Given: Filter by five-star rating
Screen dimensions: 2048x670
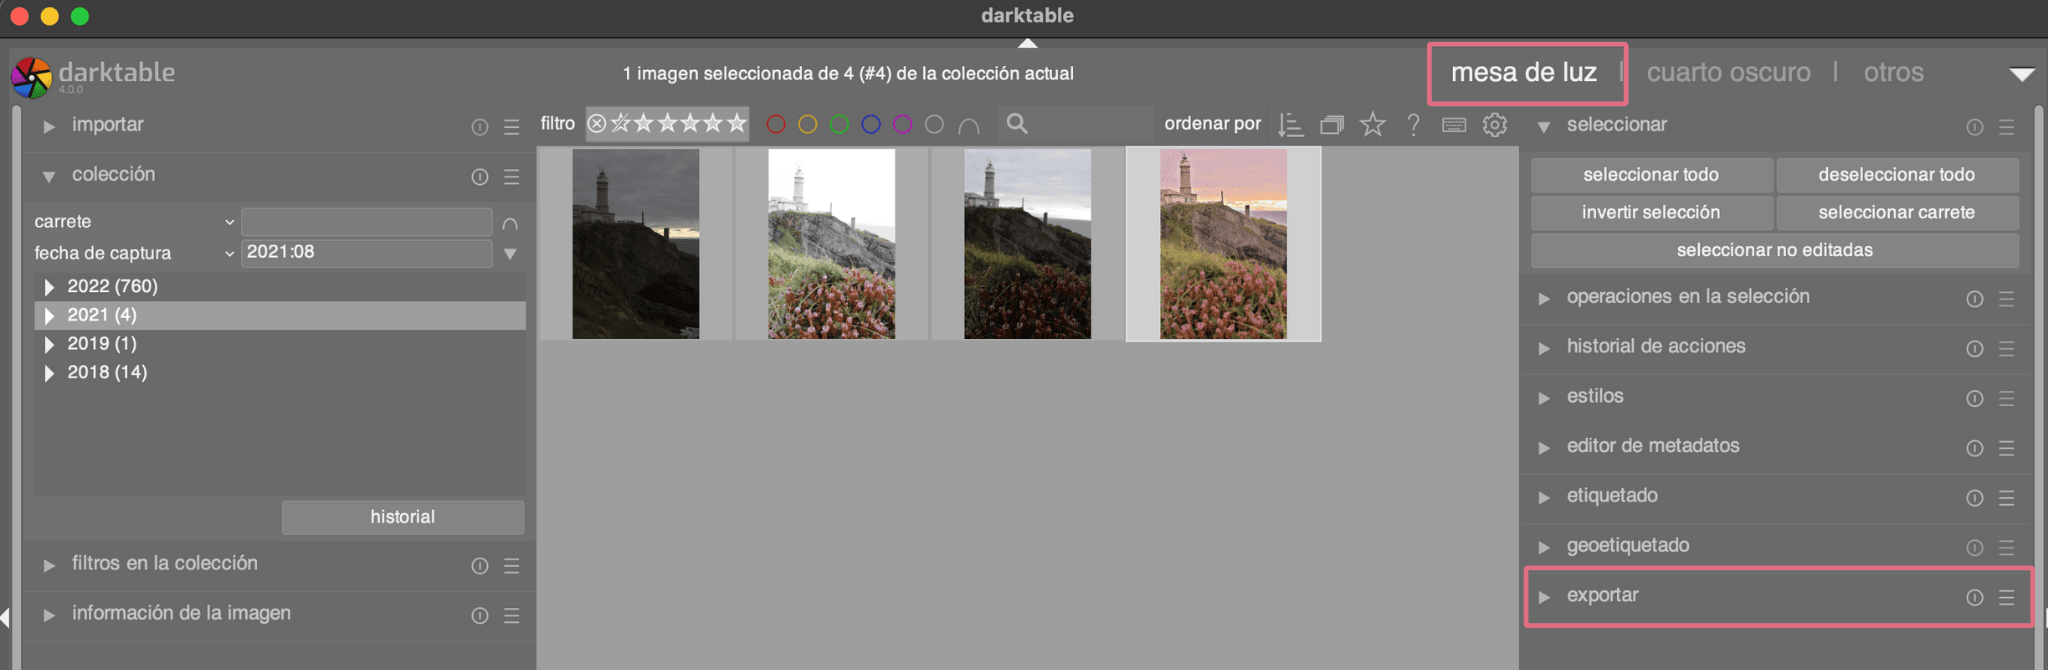Looking at the screenshot, I should [x=737, y=123].
